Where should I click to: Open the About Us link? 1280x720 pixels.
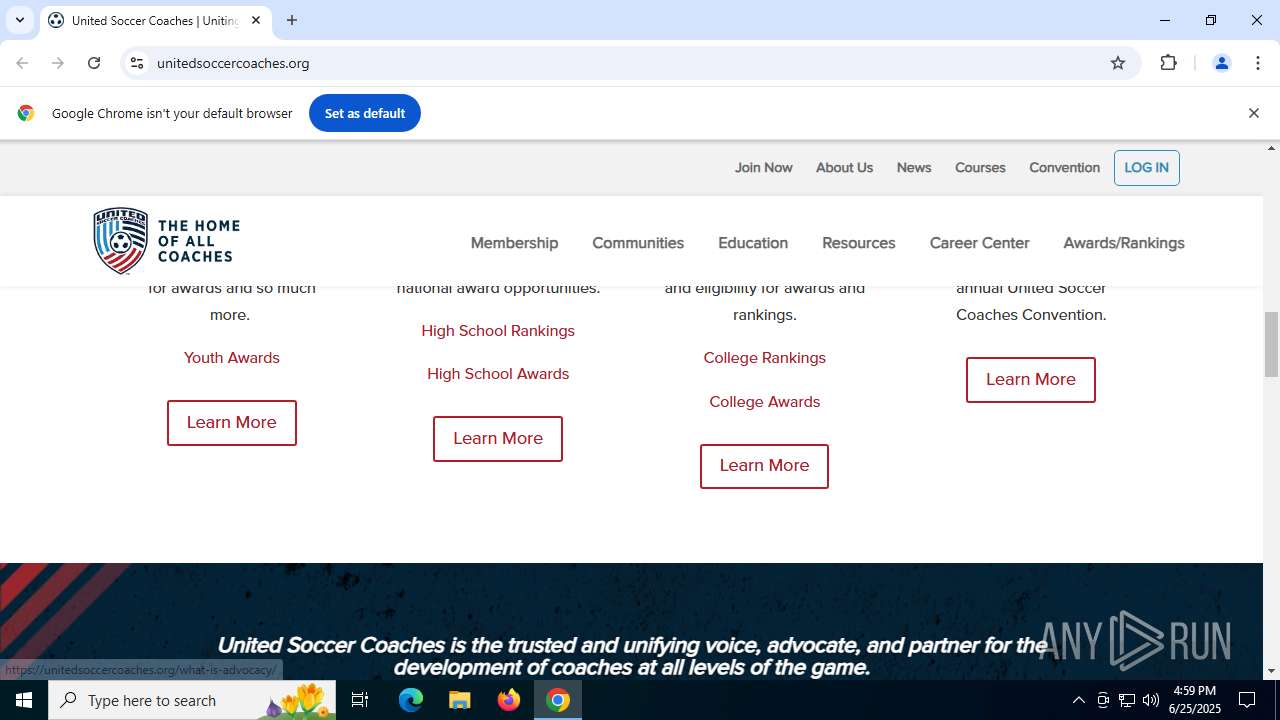(844, 167)
